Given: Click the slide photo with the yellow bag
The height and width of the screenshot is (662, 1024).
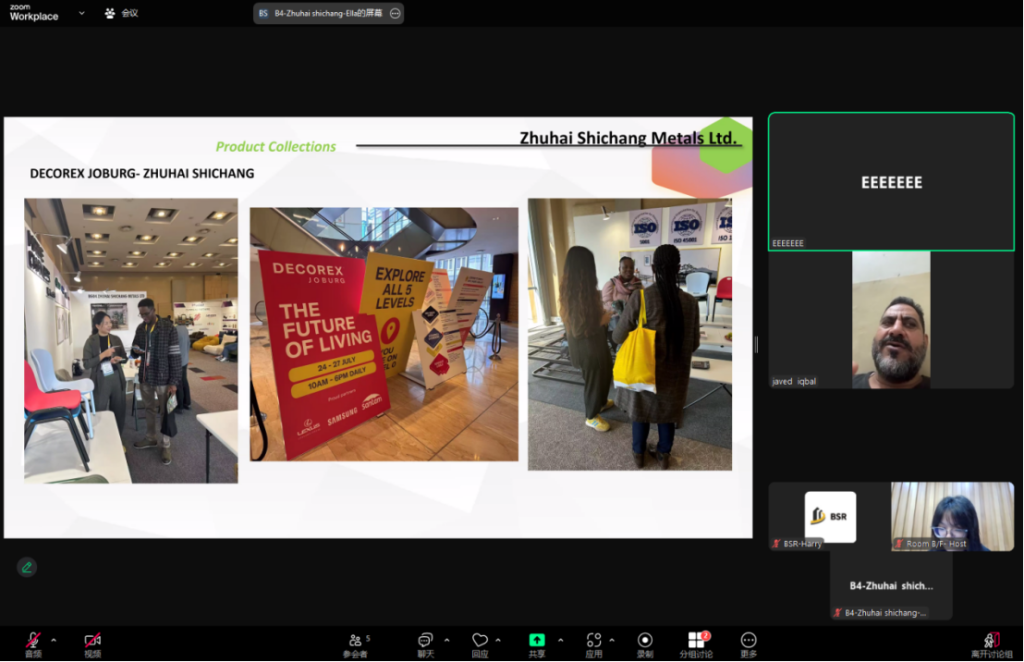Looking at the screenshot, I should (x=630, y=334).
